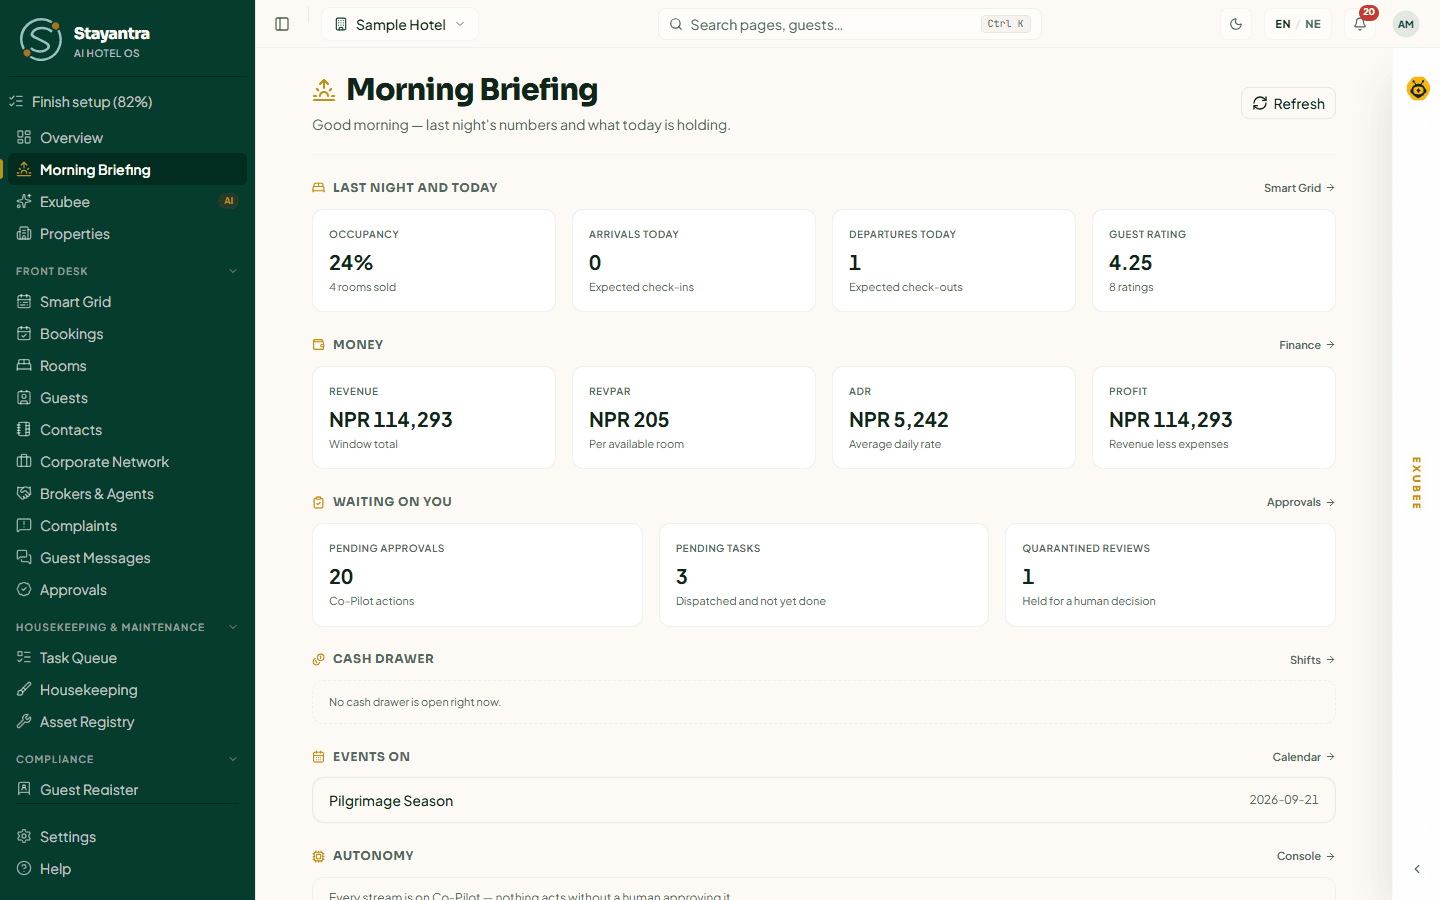Open Properties in the sidebar

[127, 234]
